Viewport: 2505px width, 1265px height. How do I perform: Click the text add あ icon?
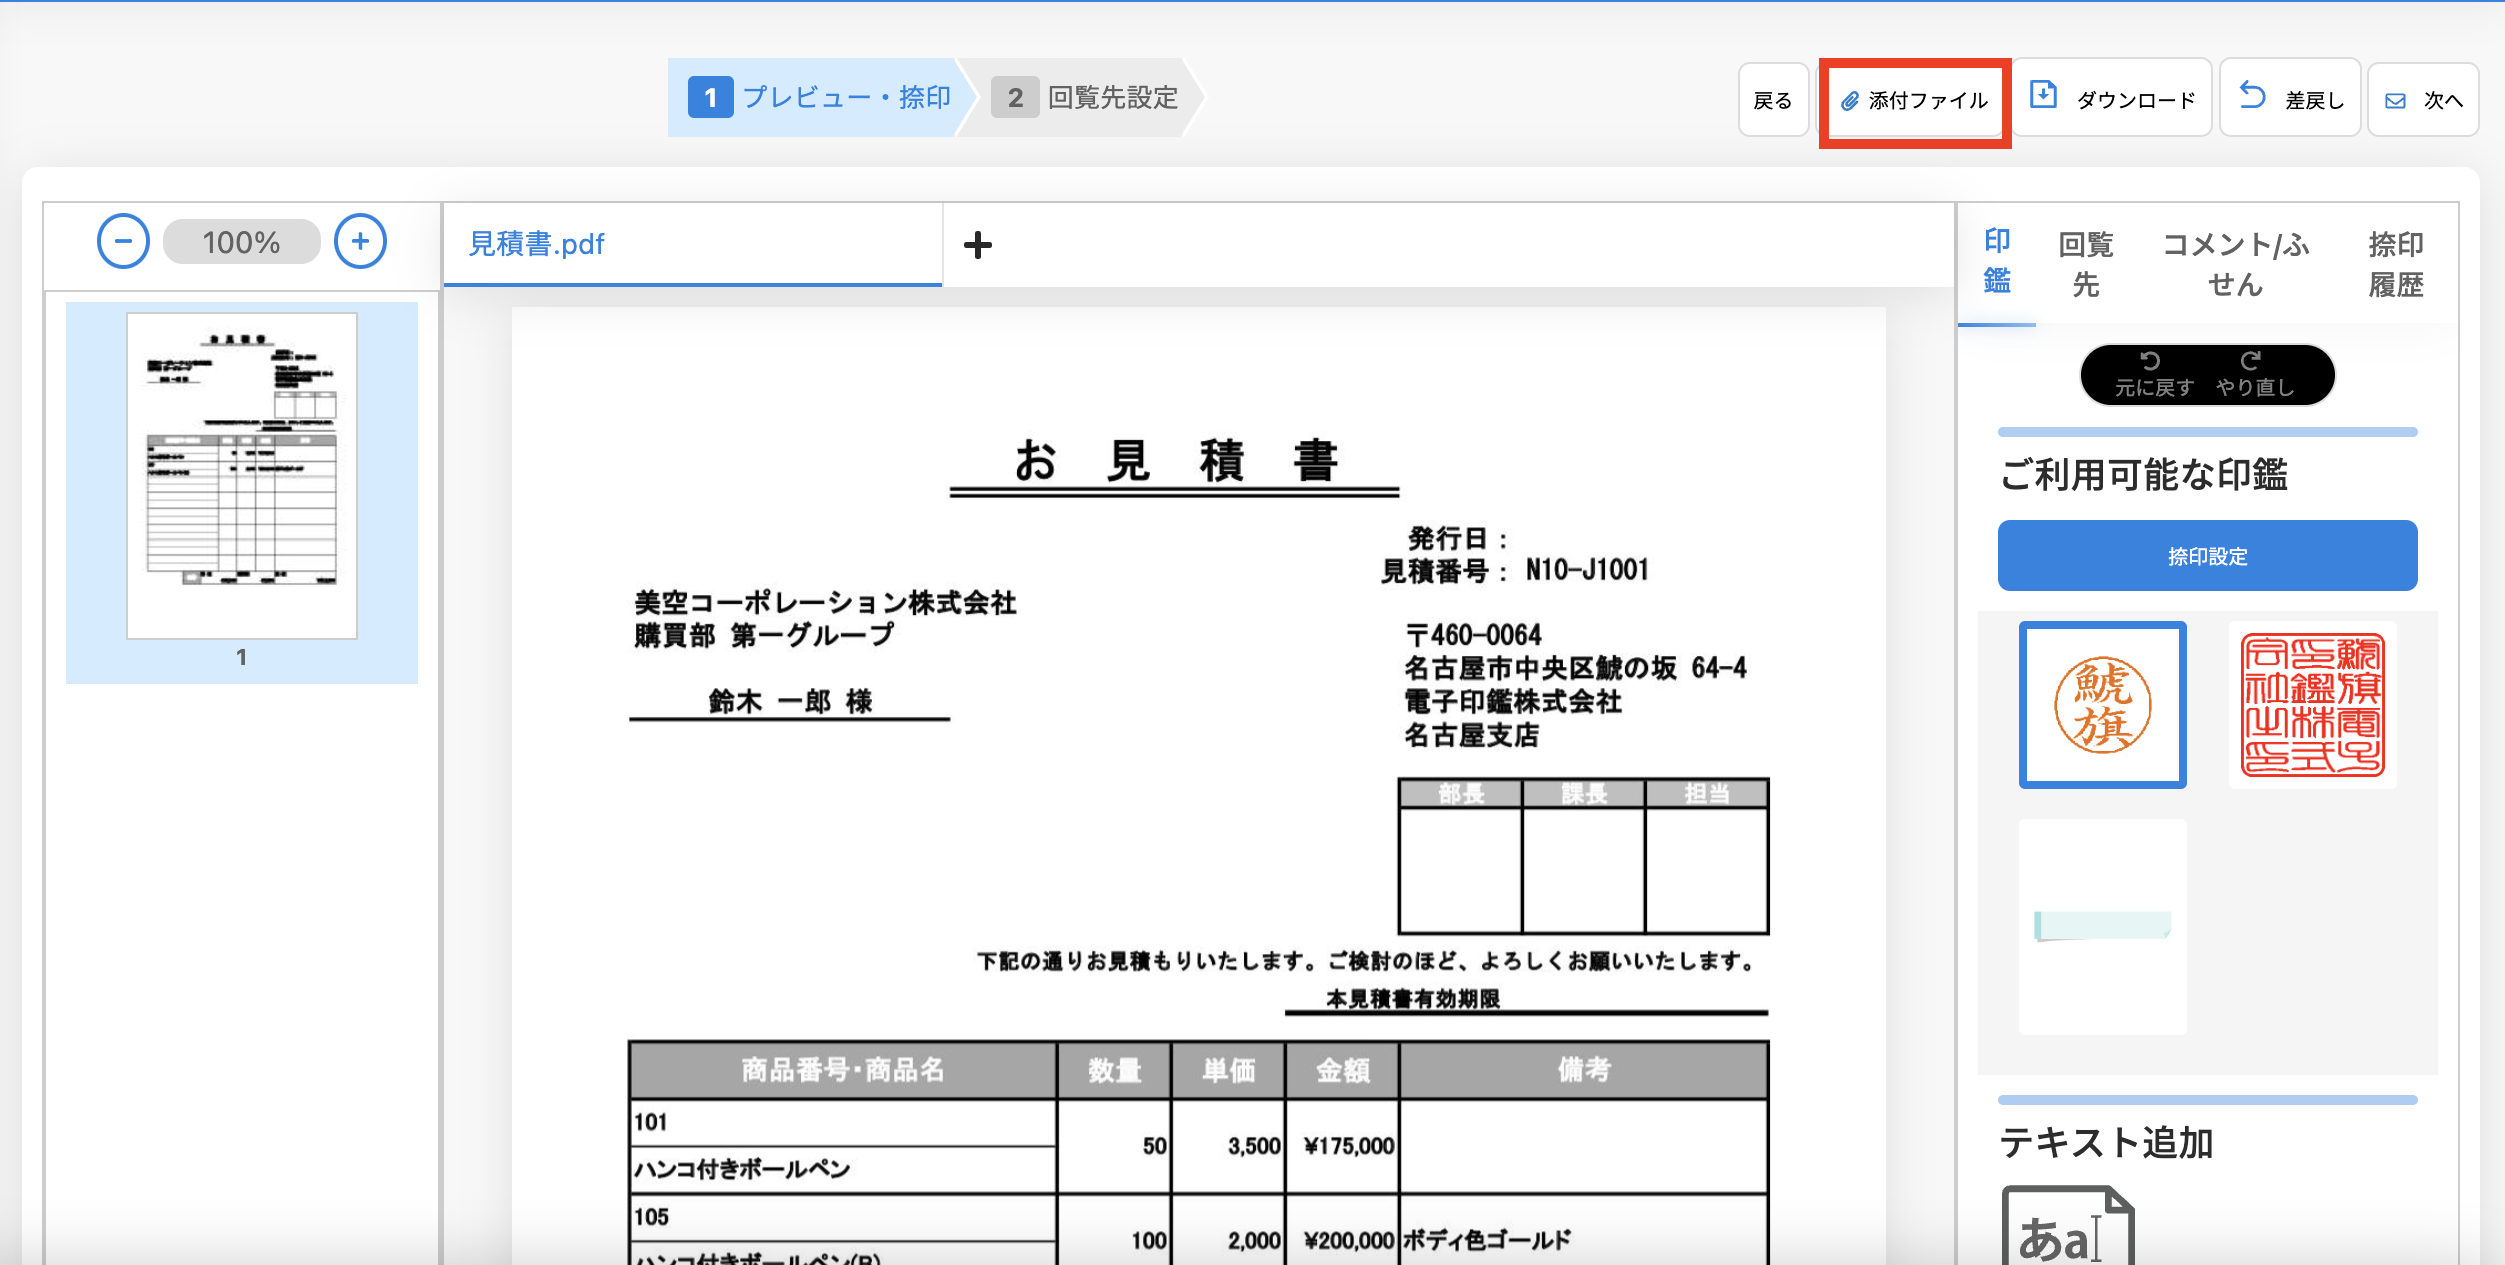pos(2067,1226)
